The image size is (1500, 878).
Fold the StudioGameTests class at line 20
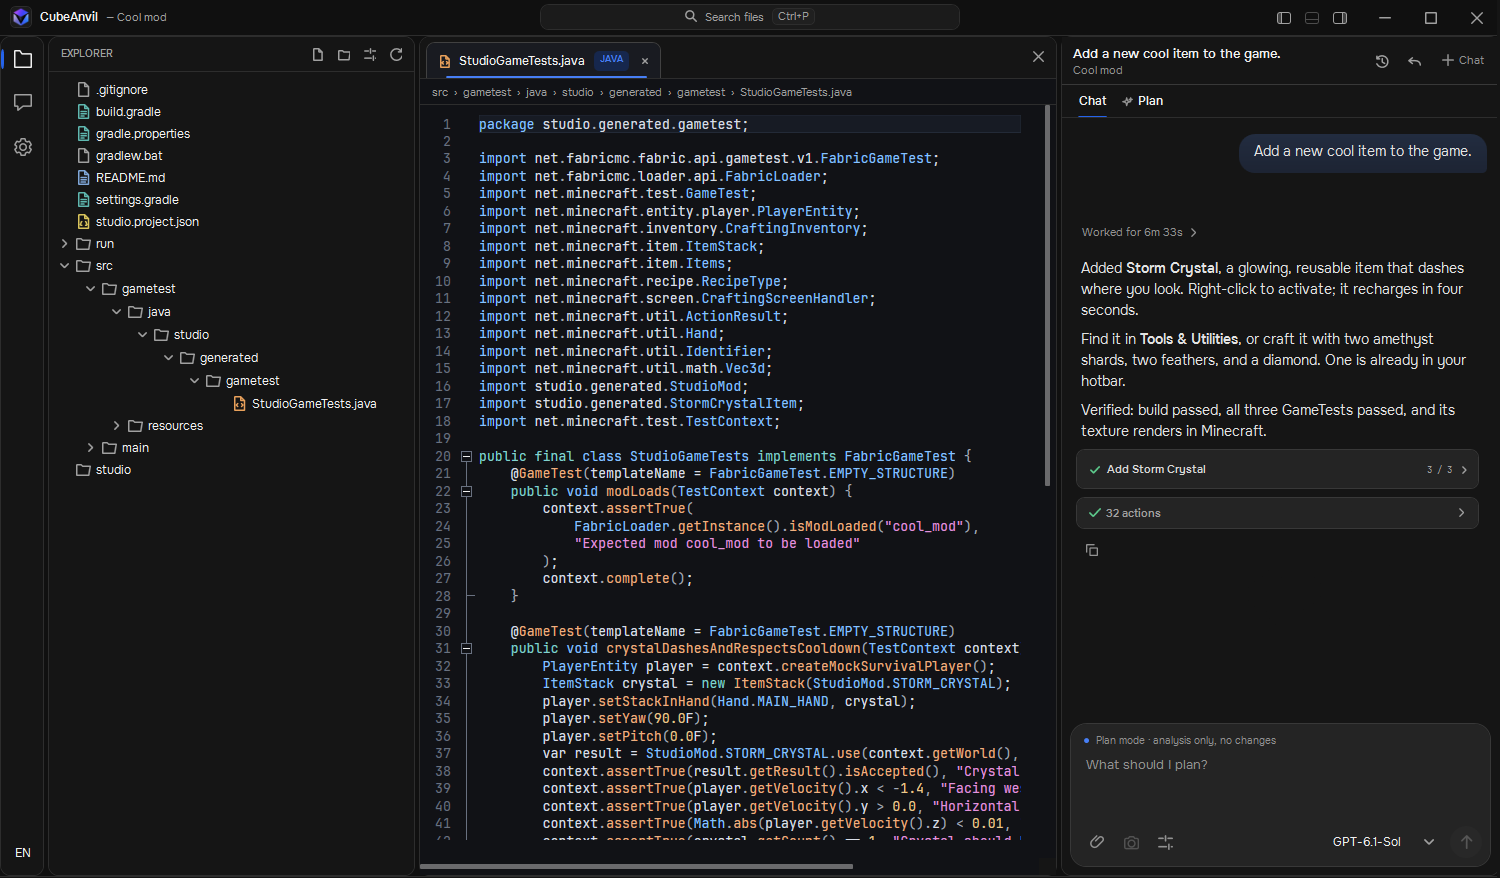click(x=466, y=456)
